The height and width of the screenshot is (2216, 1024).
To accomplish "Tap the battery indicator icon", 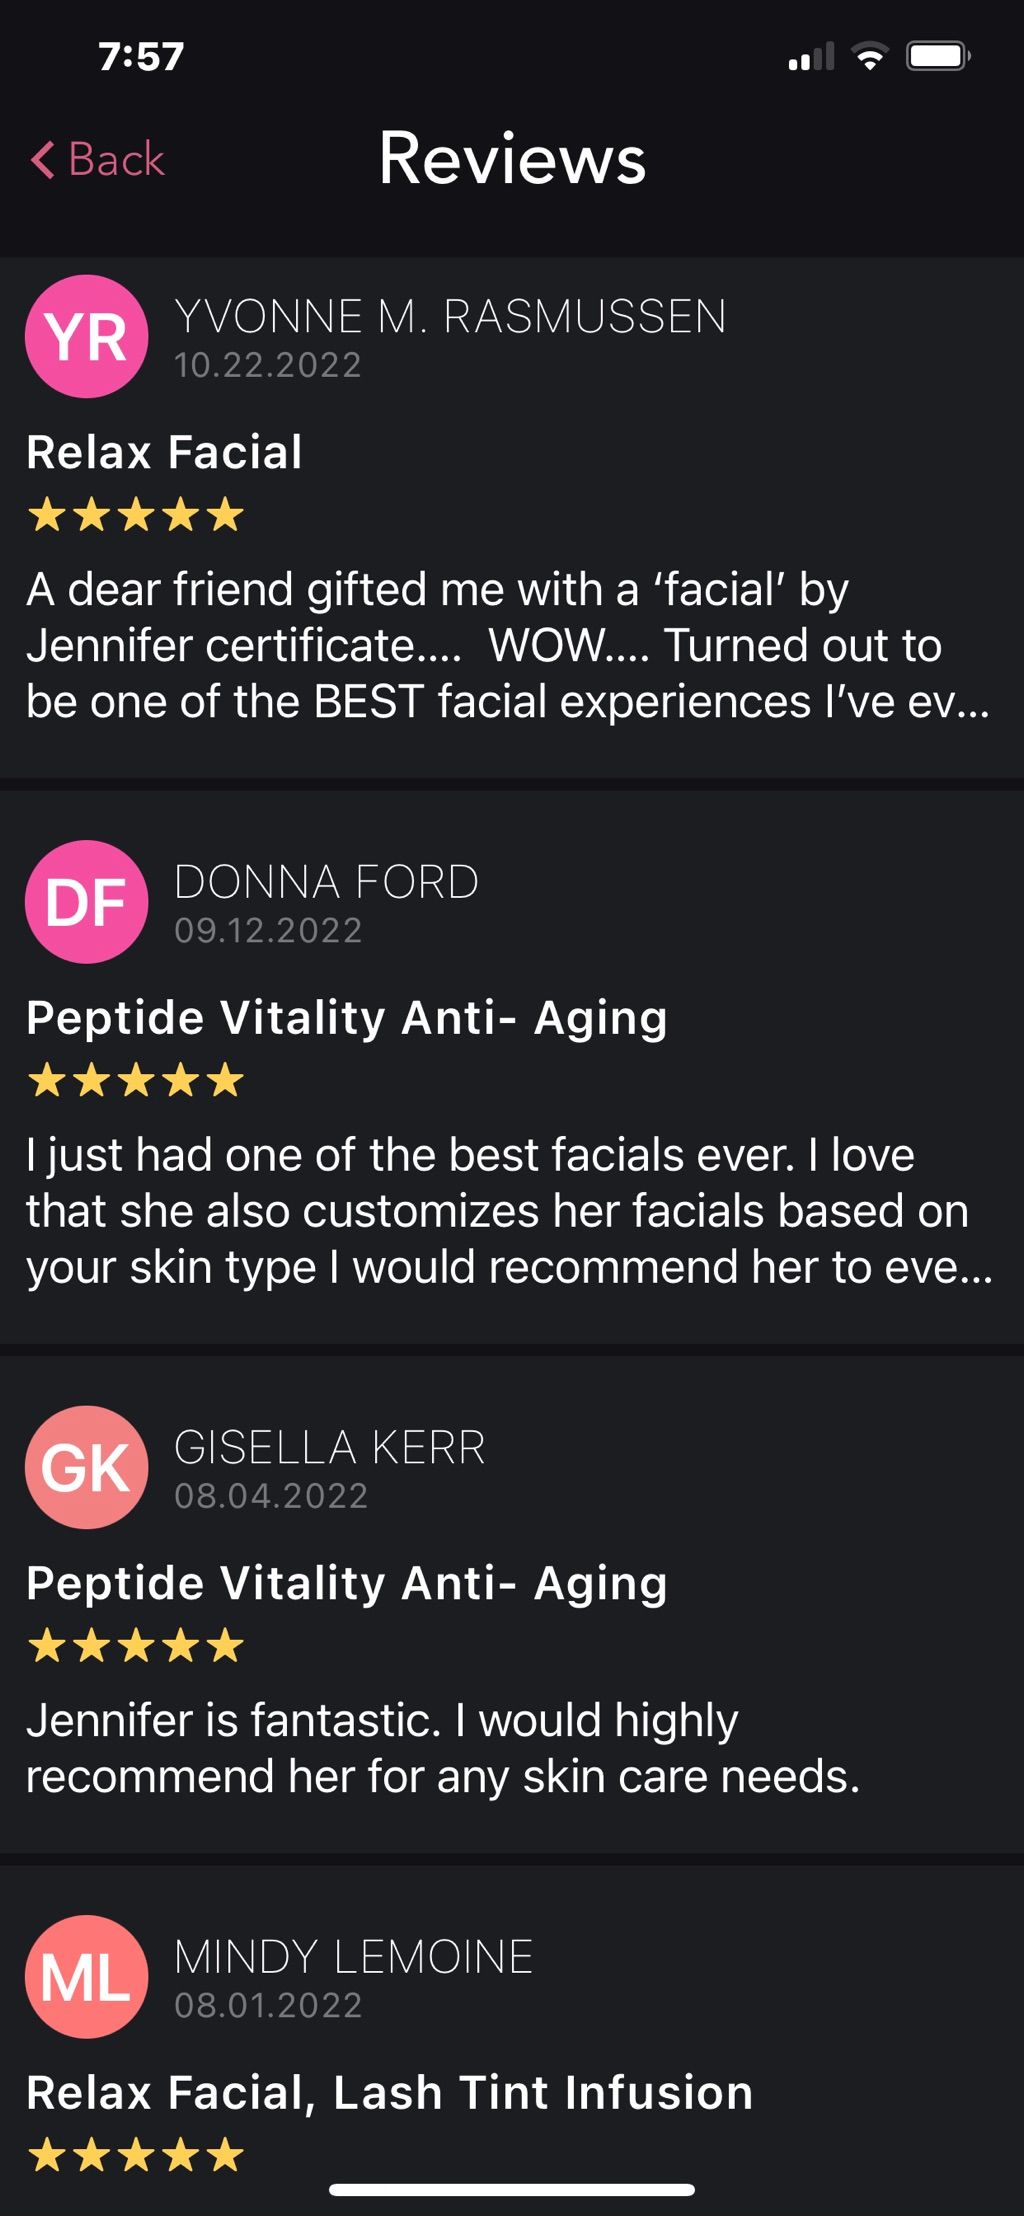I will pyautogui.click(x=938, y=56).
